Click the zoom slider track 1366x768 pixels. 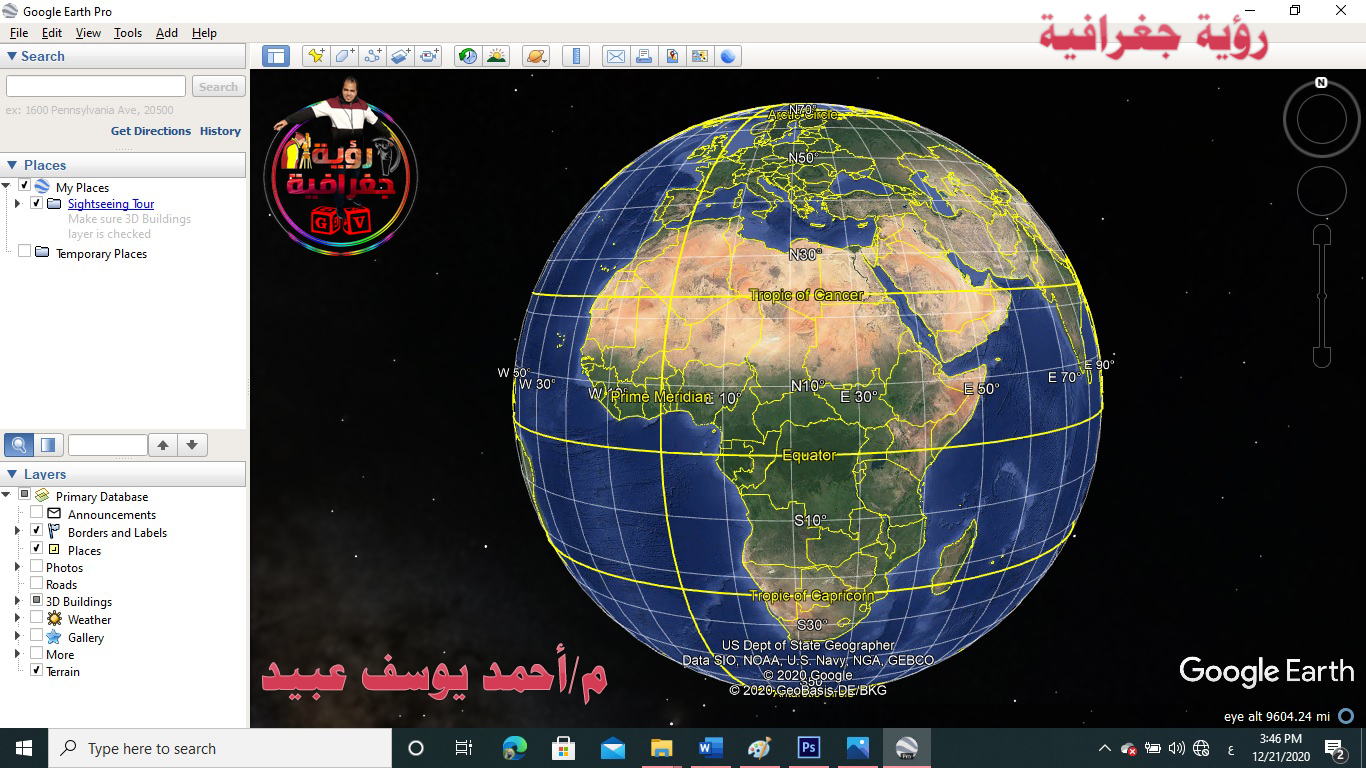(1322, 296)
